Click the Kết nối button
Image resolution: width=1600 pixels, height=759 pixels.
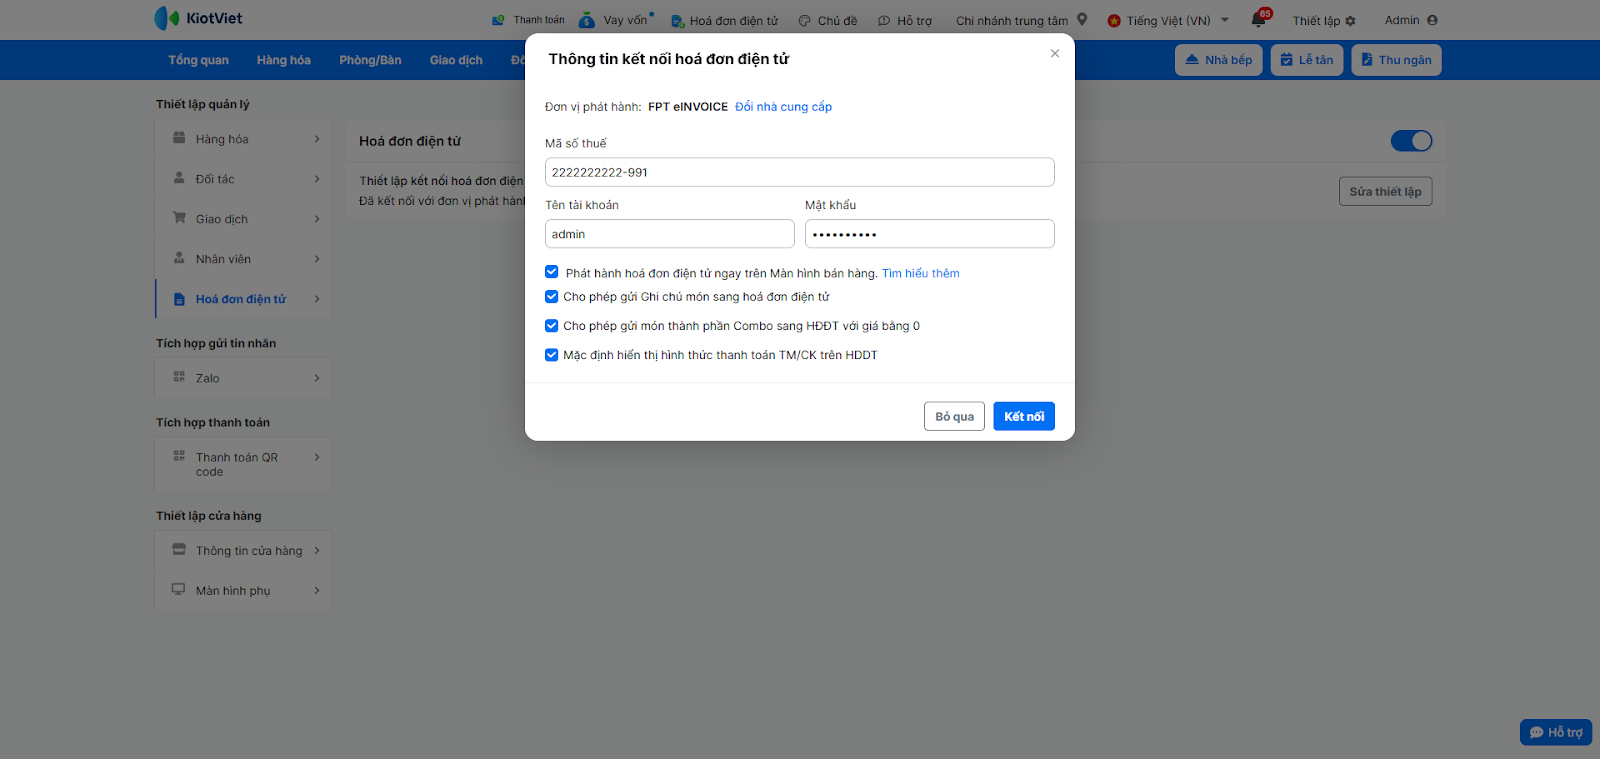pos(1023,417)
